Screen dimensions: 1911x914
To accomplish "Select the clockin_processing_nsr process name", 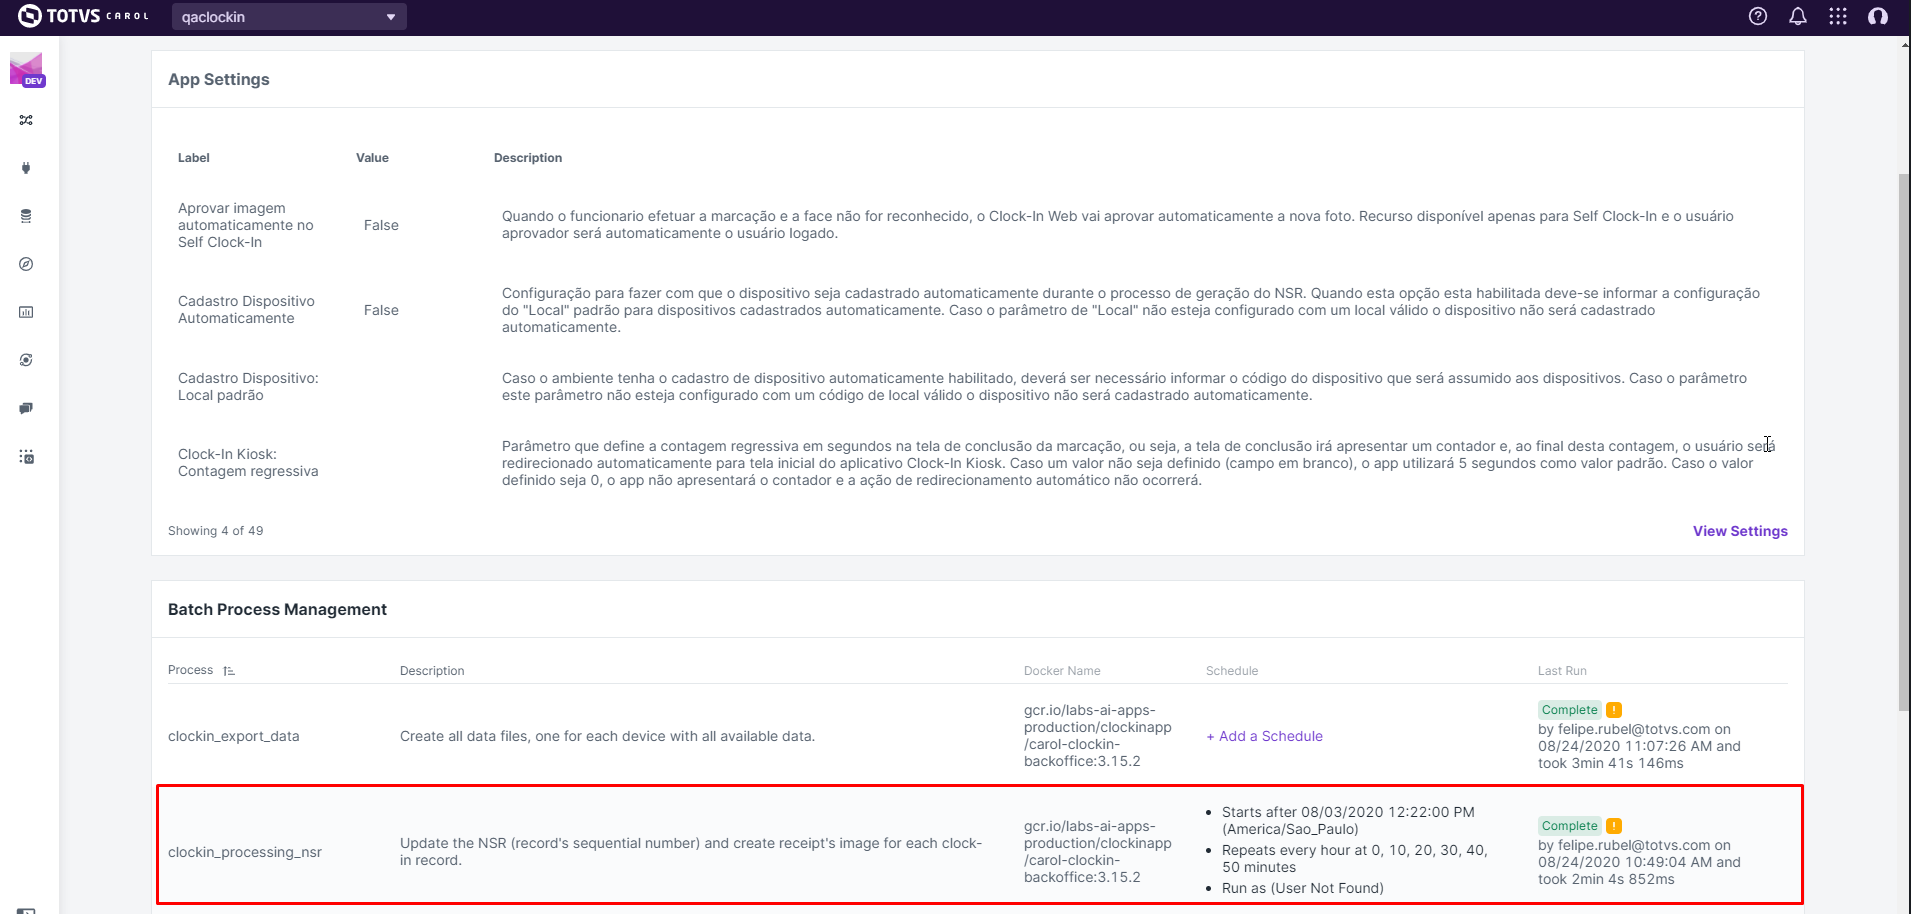I will coord(245,852).
